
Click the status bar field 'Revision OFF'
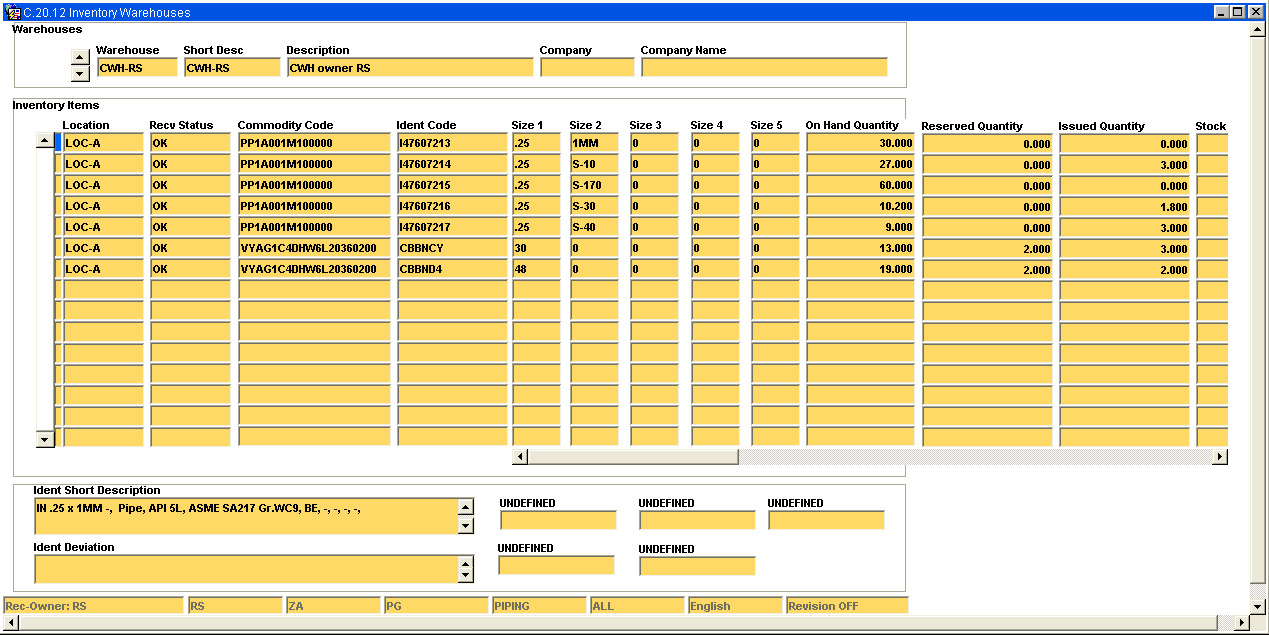(x=847, y=606)
